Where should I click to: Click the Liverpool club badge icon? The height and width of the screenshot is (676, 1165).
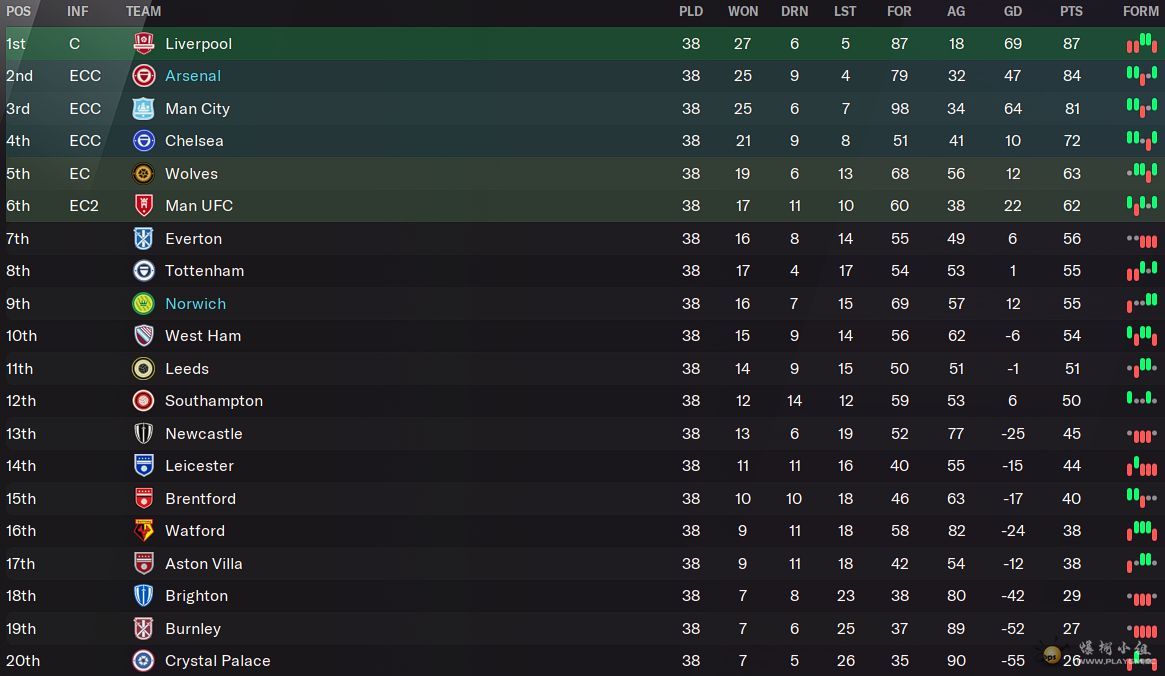point(144,44)
